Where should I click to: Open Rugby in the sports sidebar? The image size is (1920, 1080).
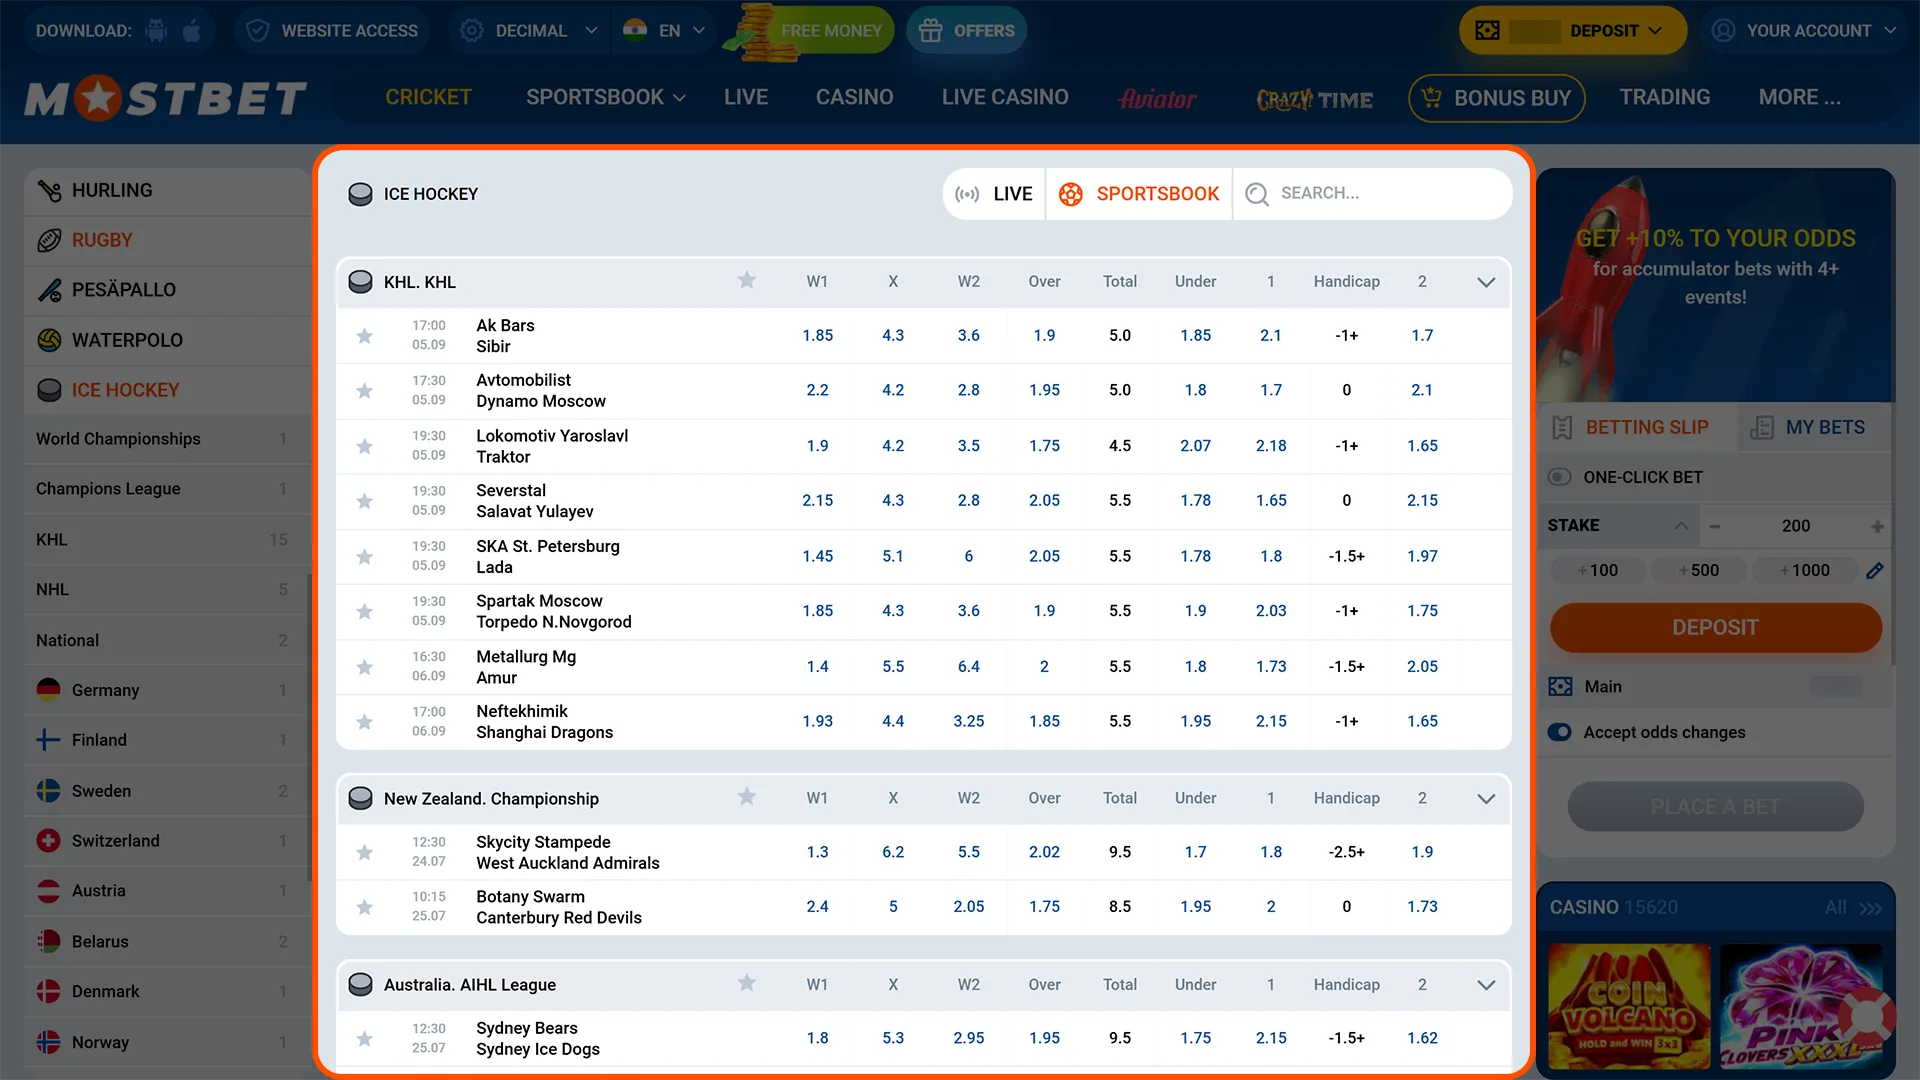tap(166, 240)
